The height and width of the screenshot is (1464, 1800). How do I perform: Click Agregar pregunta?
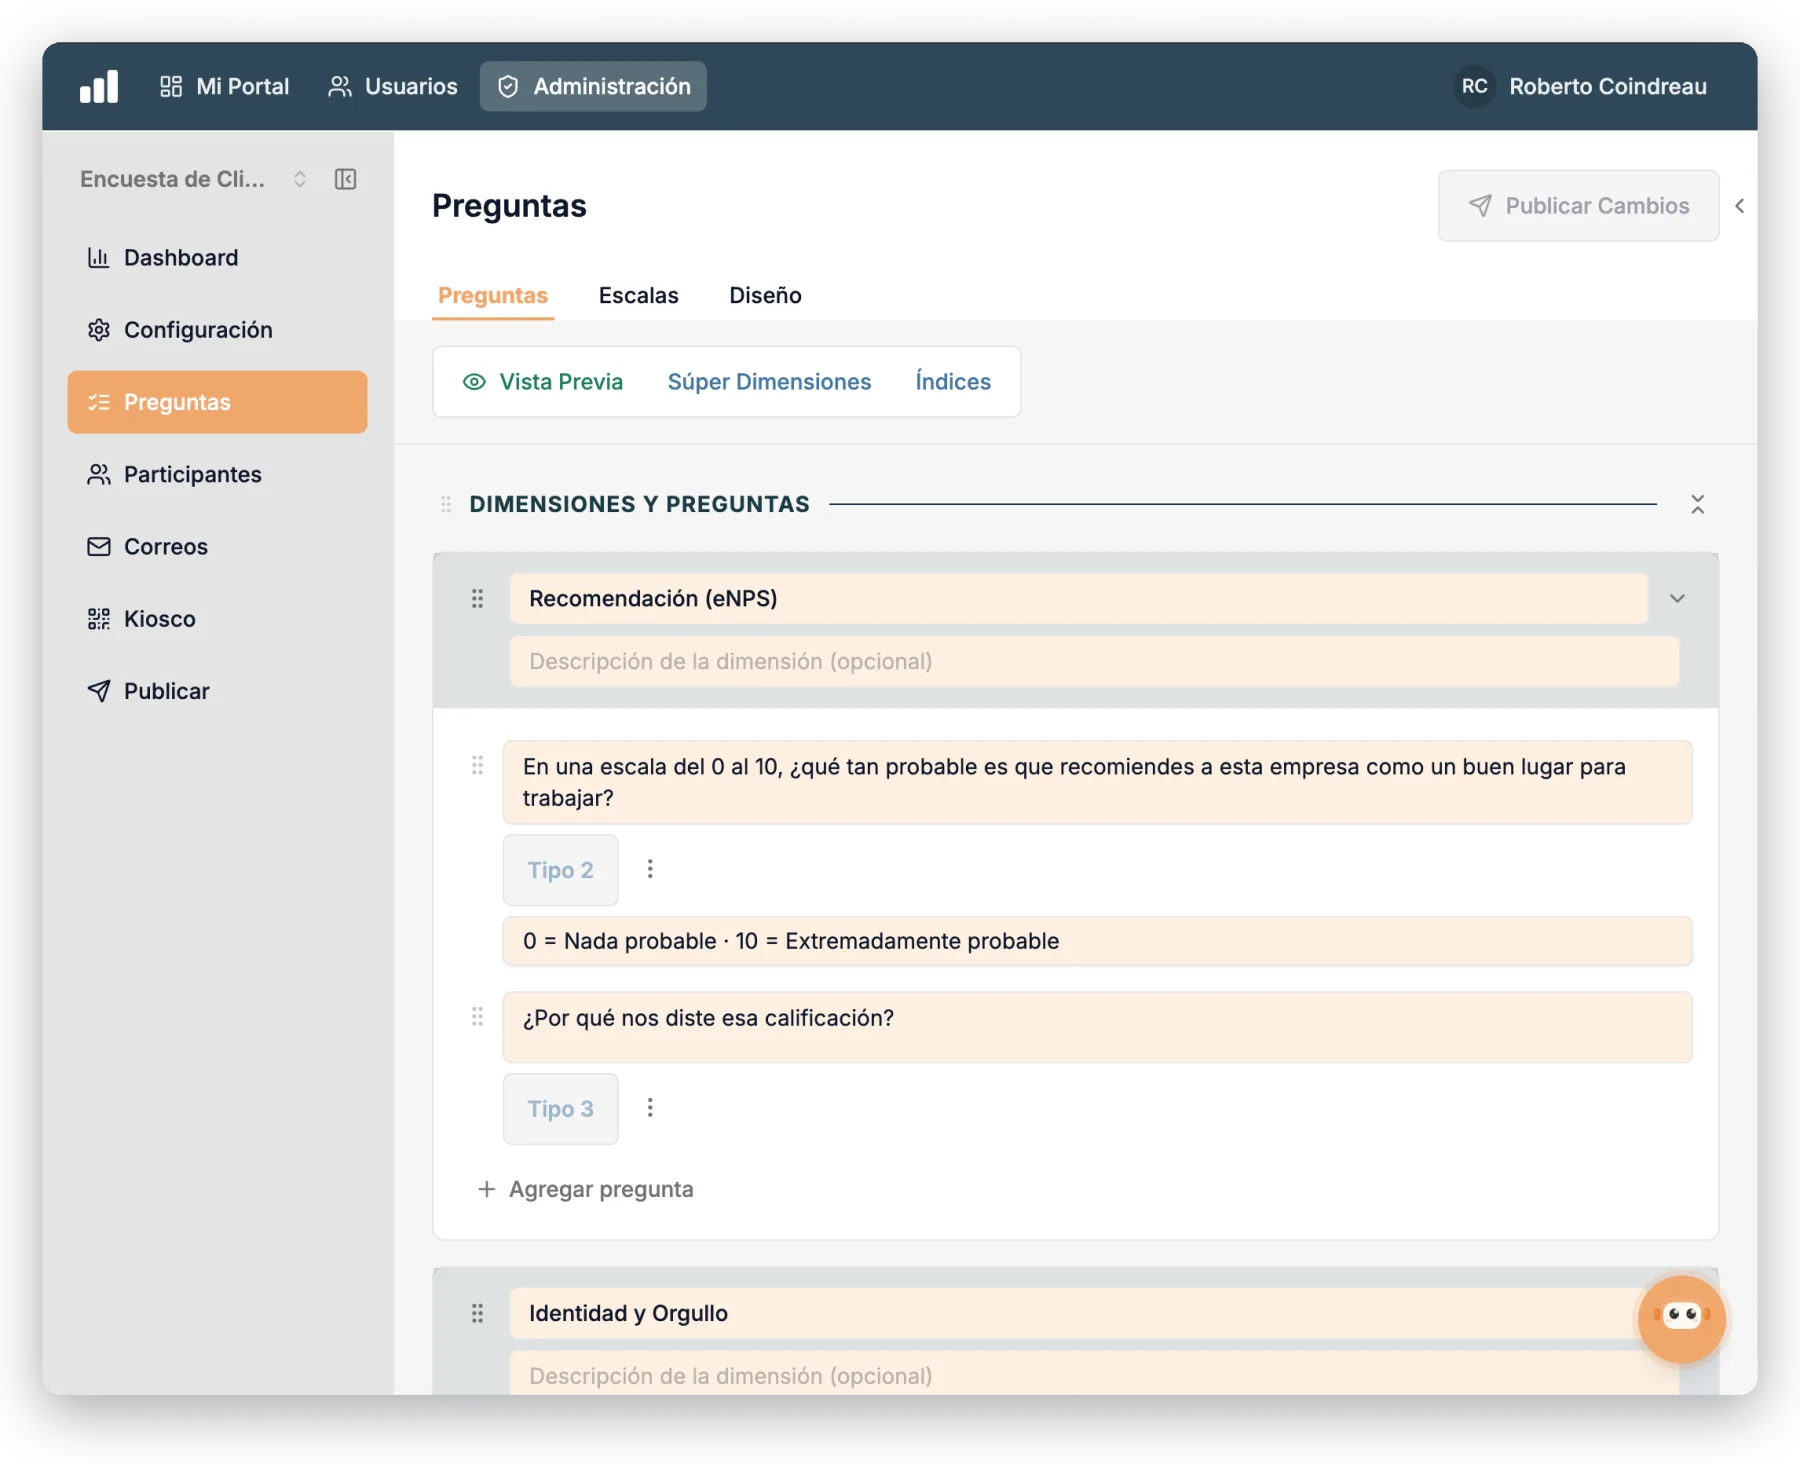pyautogui.click(x=586, y=1189)
